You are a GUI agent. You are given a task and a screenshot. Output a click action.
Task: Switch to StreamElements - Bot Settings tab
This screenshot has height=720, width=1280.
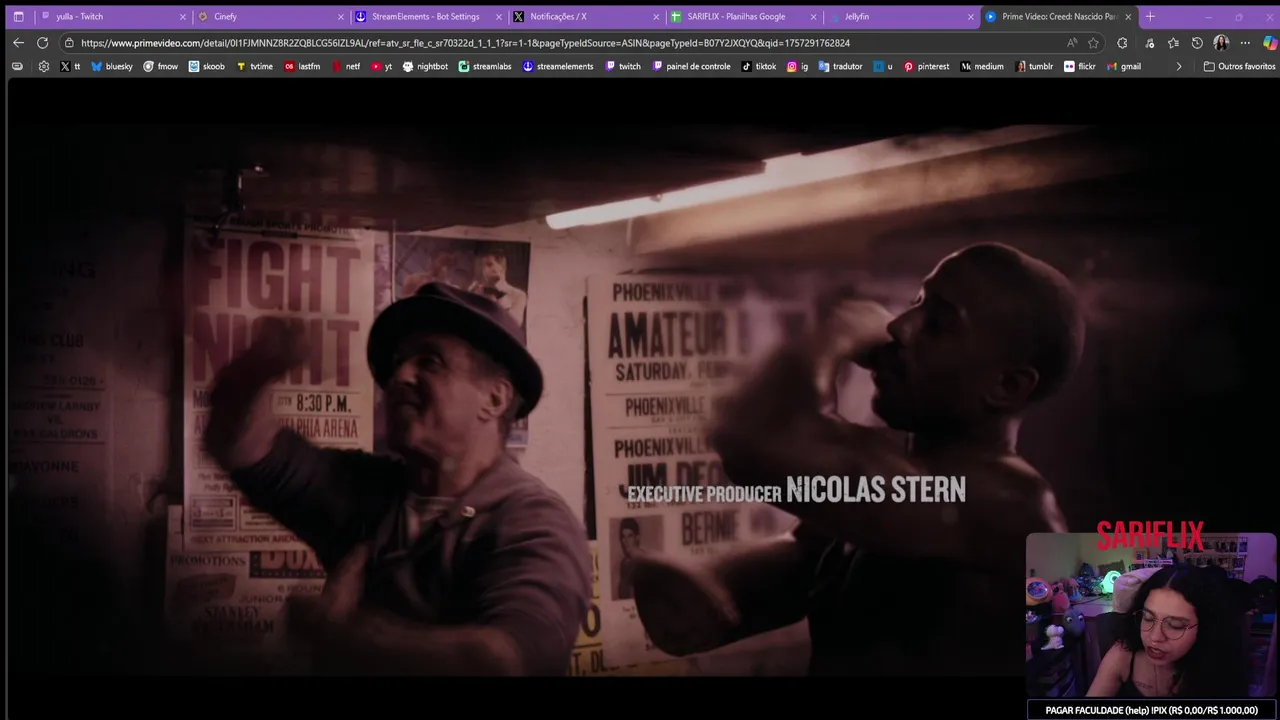[x=428, y=16]
